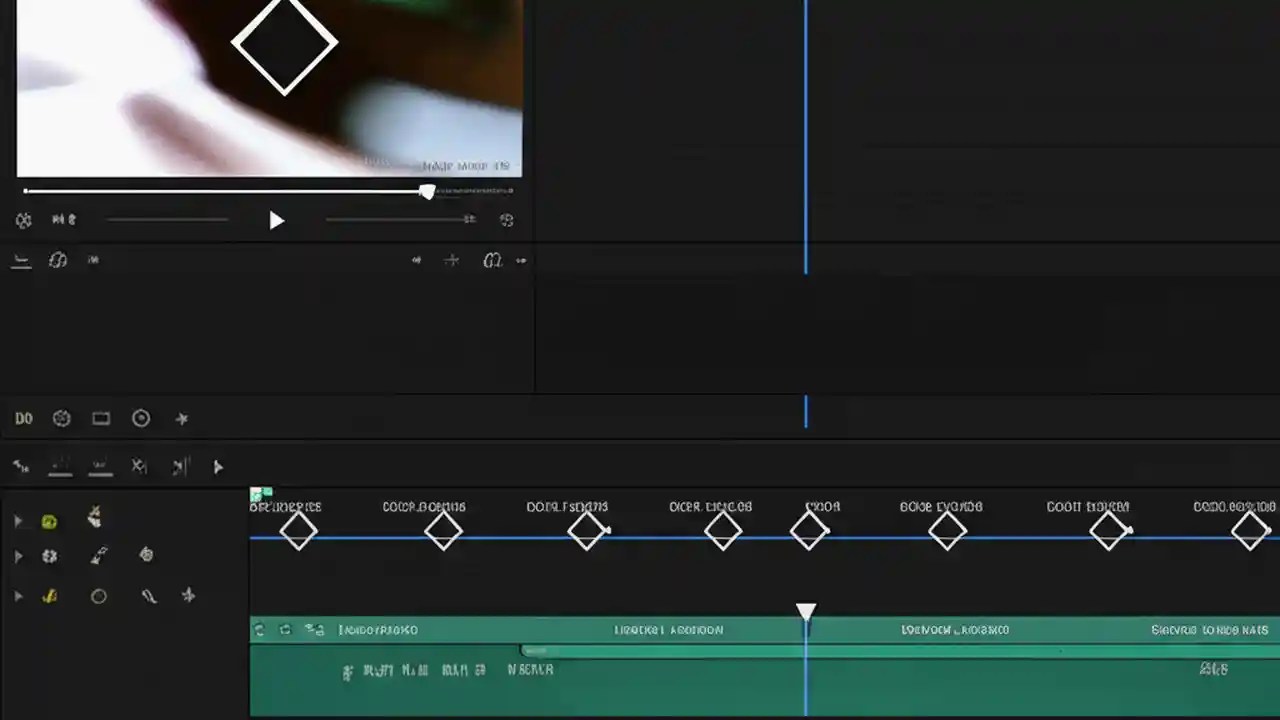
Task: Click the keyframe diamond in the preview window
Action: point(285,45)
